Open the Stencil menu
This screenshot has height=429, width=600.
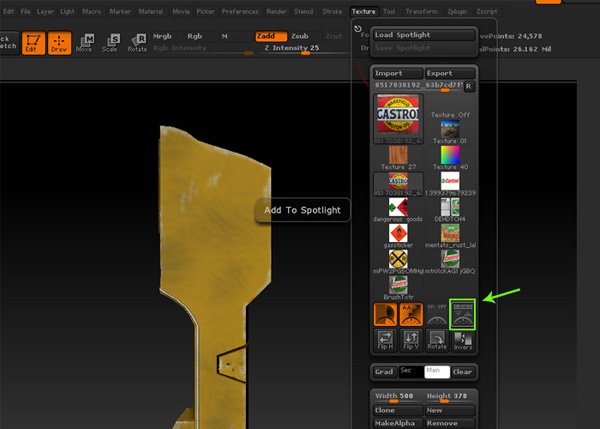click(x=303, y=11)
